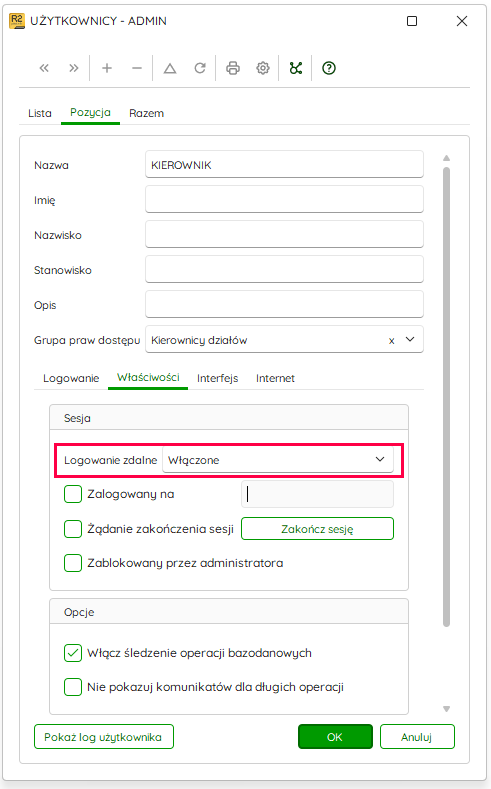
Task: Maximize the Użytkownicy window
Action: [412, 21]
